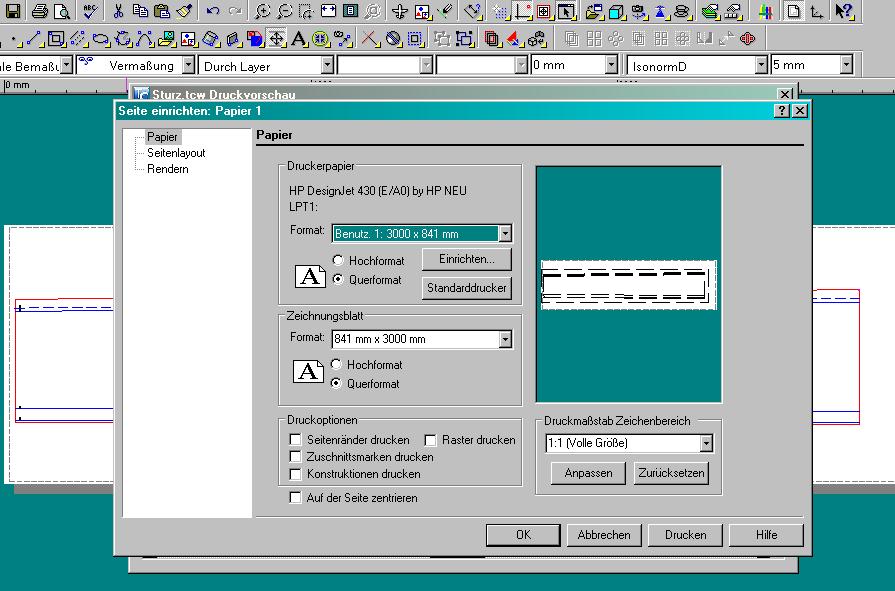The height and width of the screenshot is (591, 895).
Task: Open the IsonormD font dropdown
Action: pos(761,66)
